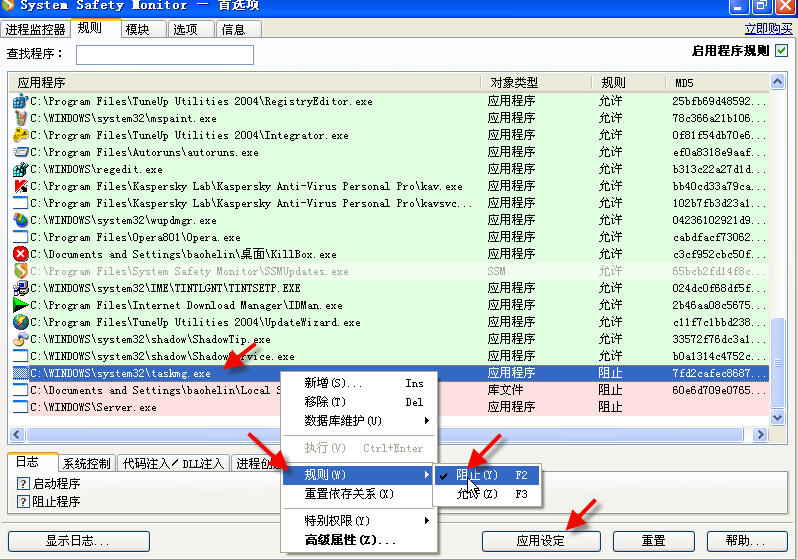Click the Kaspersky kav.exe icon
The height and width of the screenshot is (560, 798).
[20, 186]
